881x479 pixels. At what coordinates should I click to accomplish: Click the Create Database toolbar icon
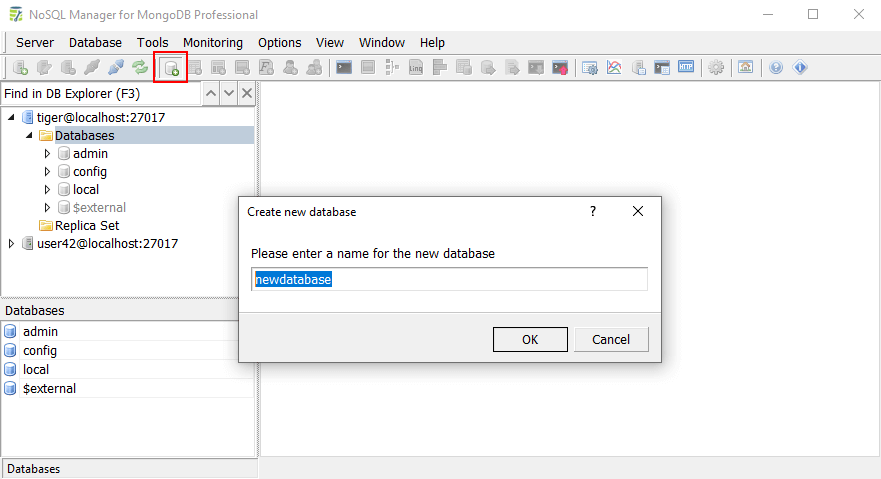click(171, 68)
